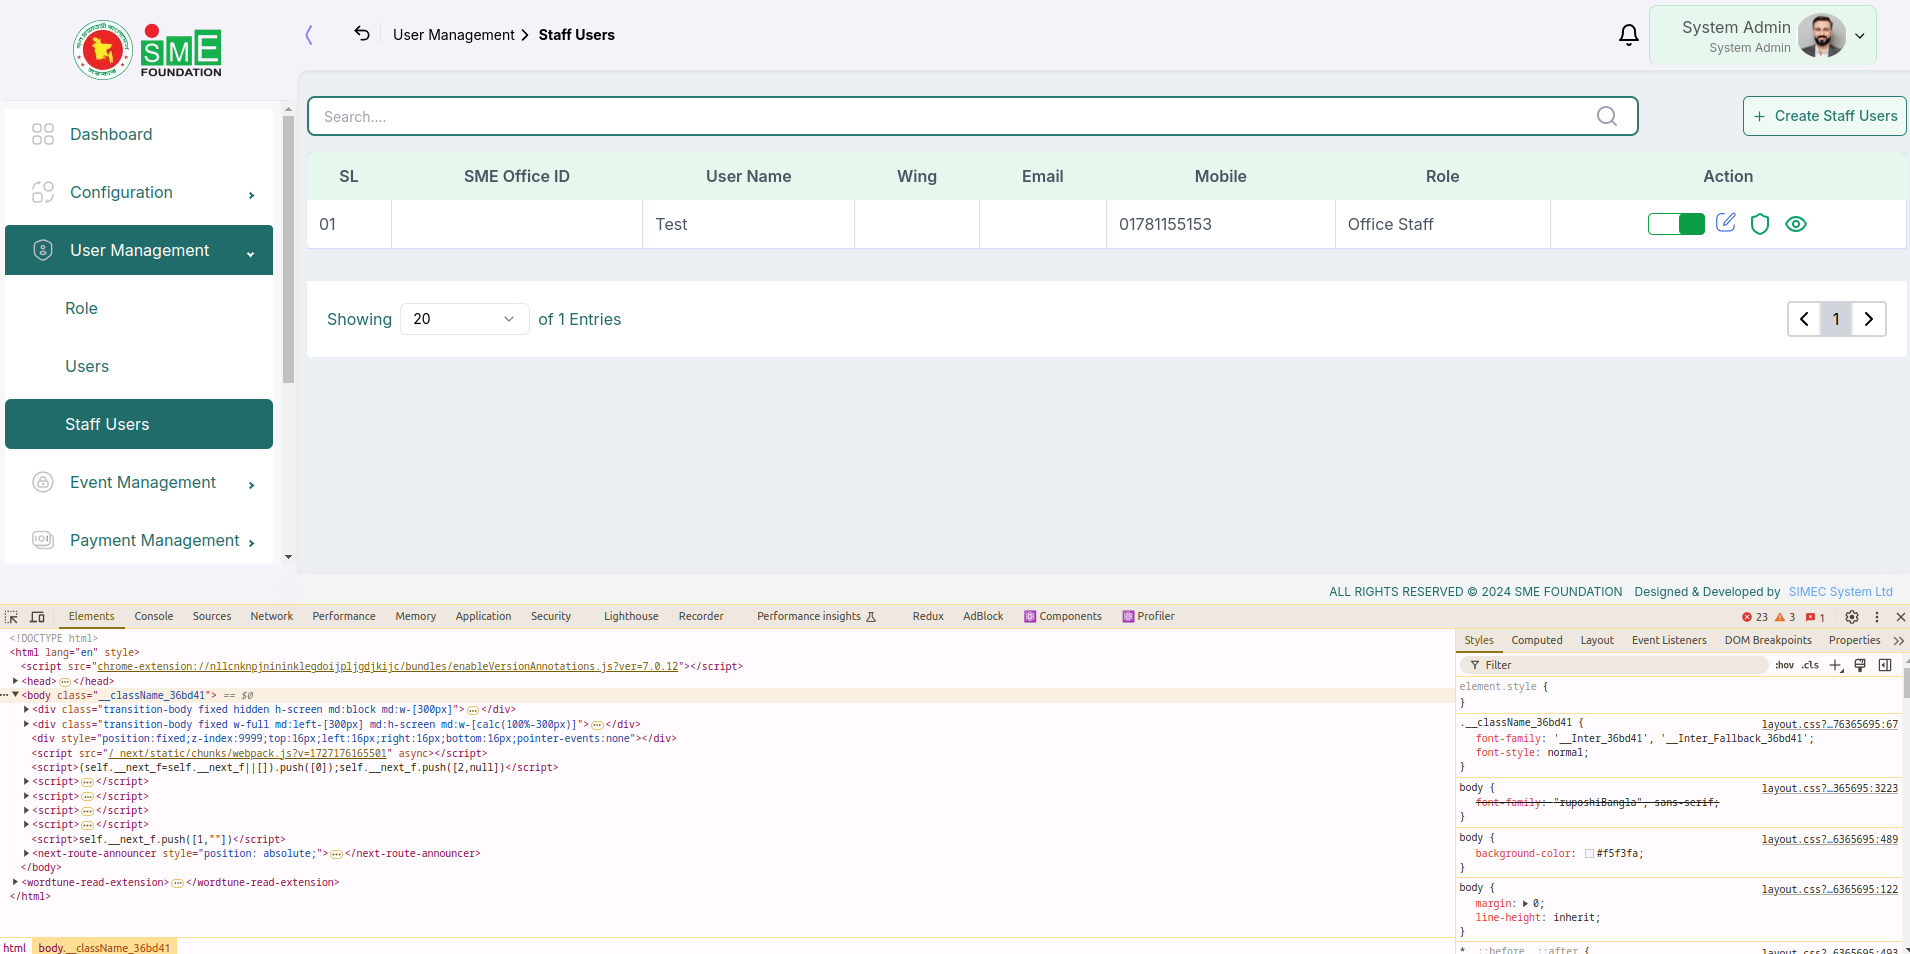Open layout.css link for body background-color rule
Viewport: 1910px width, 954px height.
pos(1829,839)
